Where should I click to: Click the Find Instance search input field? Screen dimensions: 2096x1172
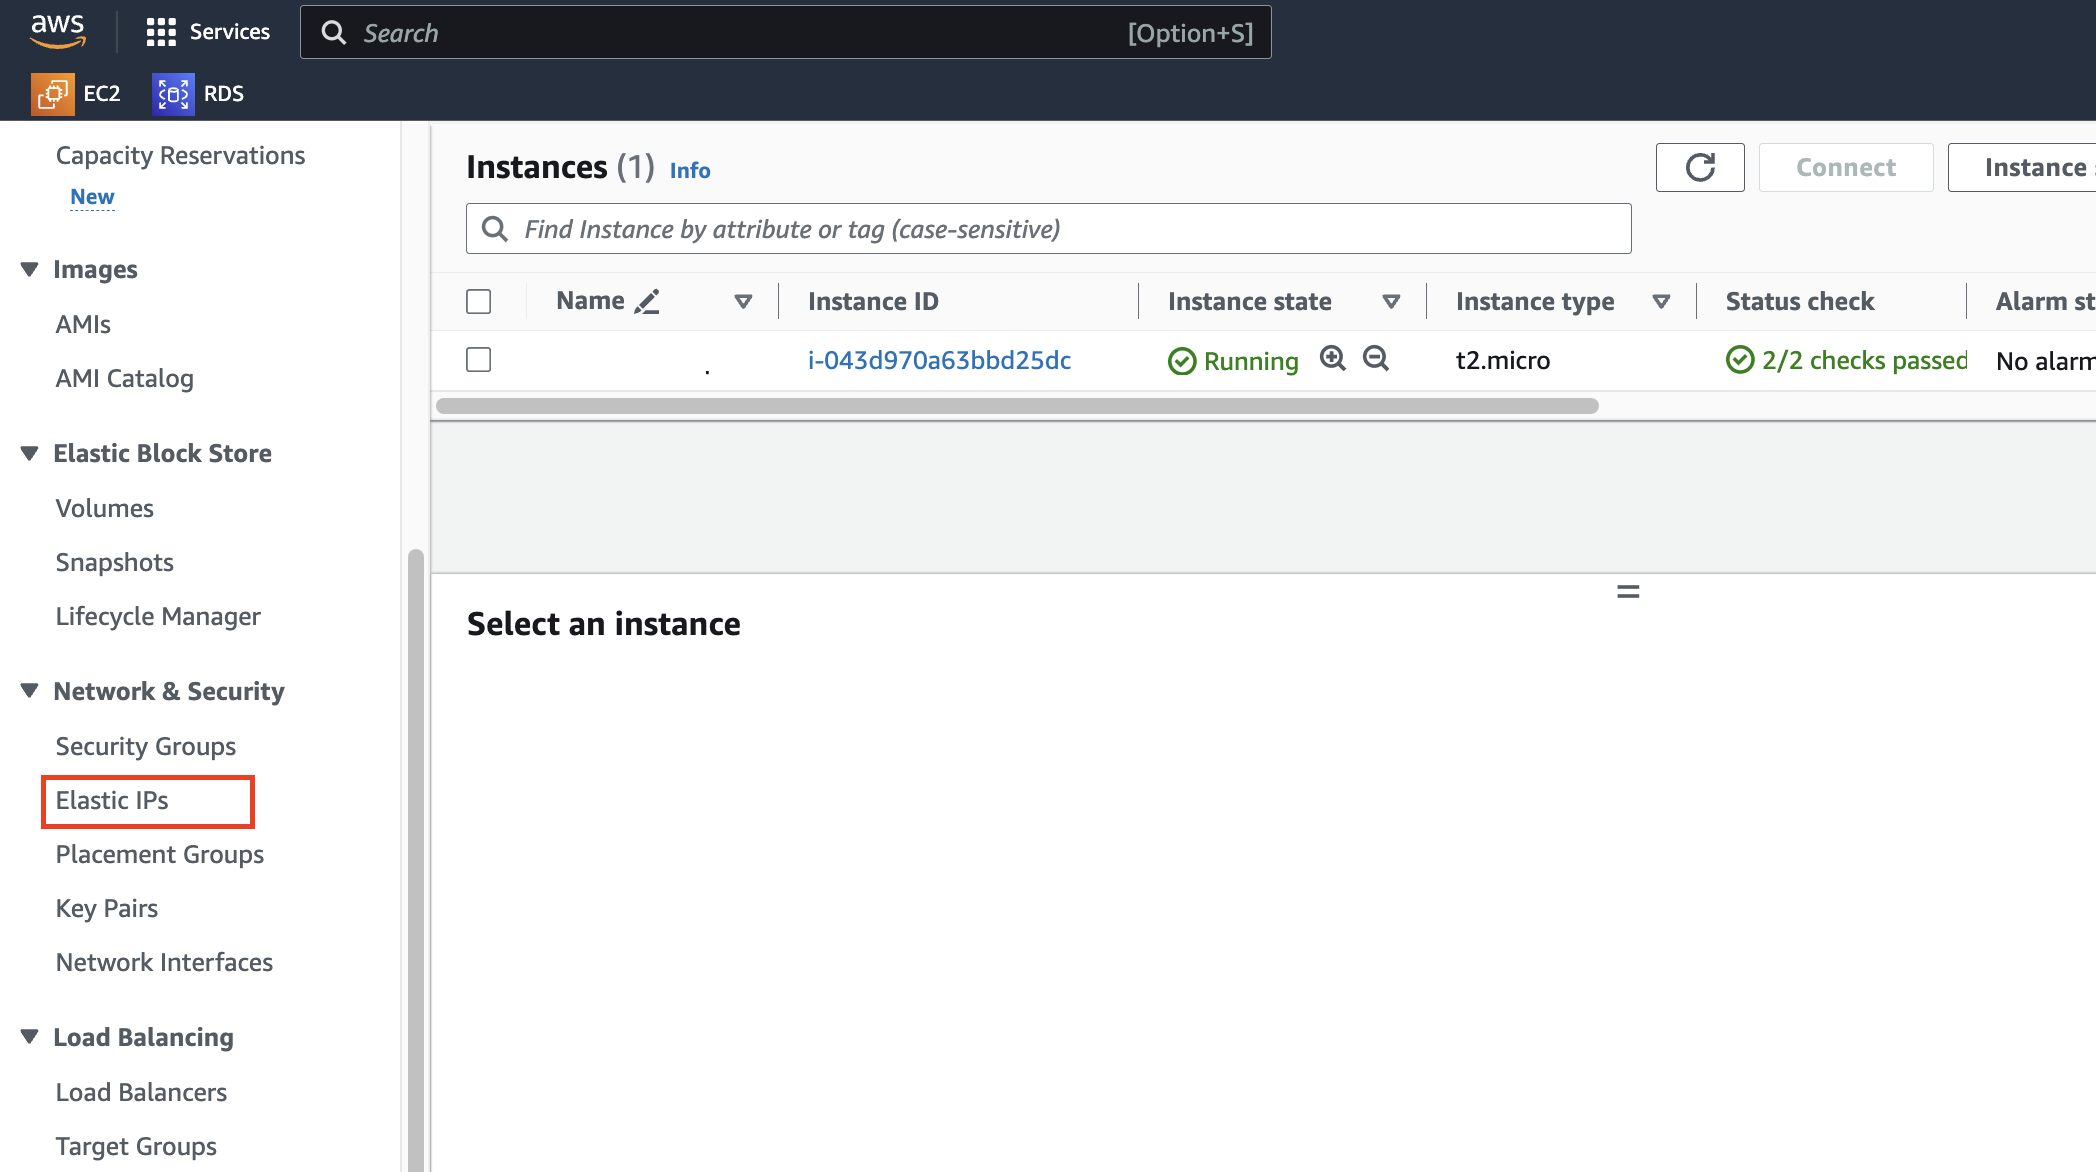pyautogui.click(x=1048, y=229)
